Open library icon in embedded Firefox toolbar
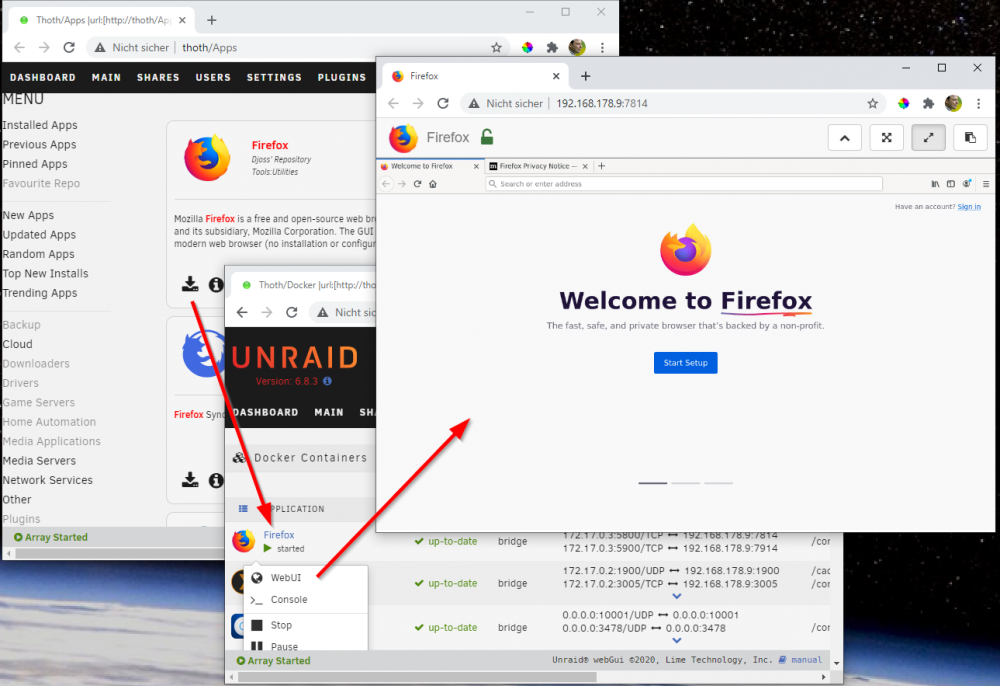The width and height of the screenshot is (1000, 686). coord(935,184)
